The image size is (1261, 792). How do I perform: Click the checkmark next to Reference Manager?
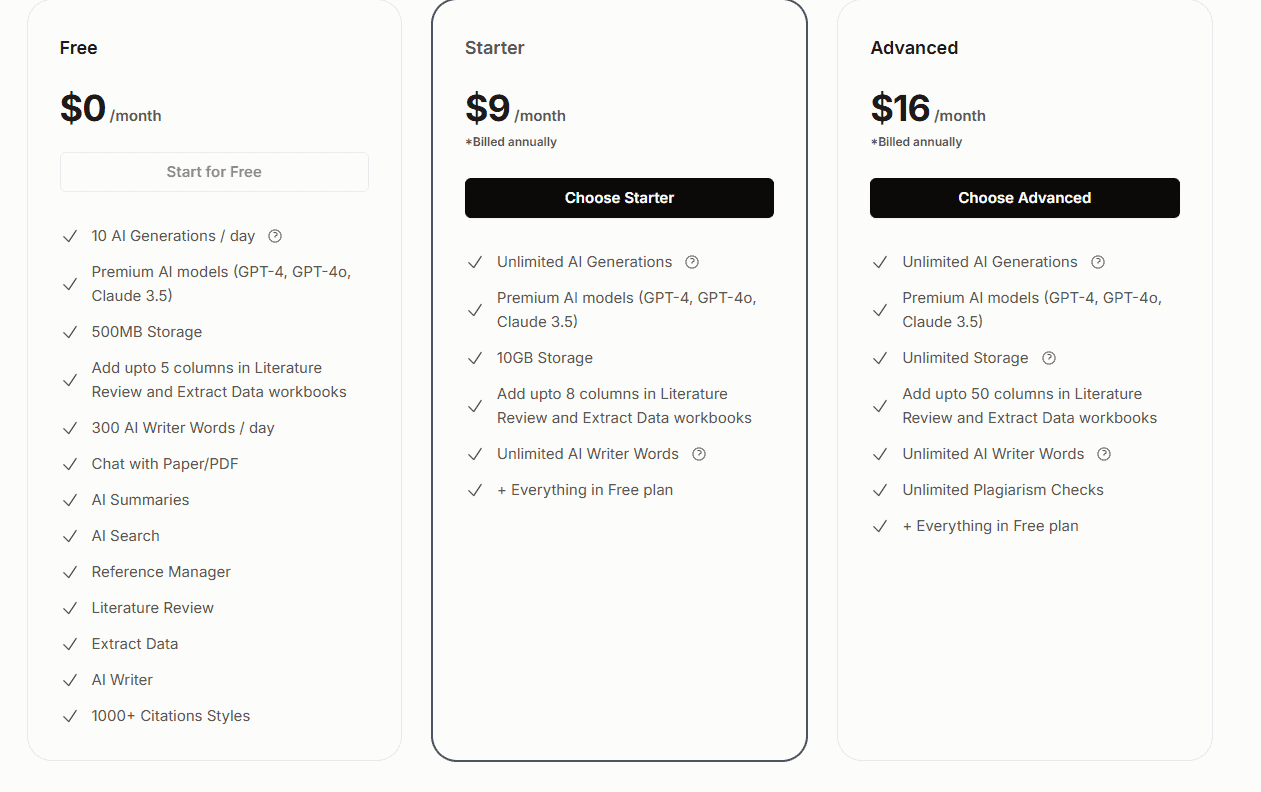tap(70, 571)
